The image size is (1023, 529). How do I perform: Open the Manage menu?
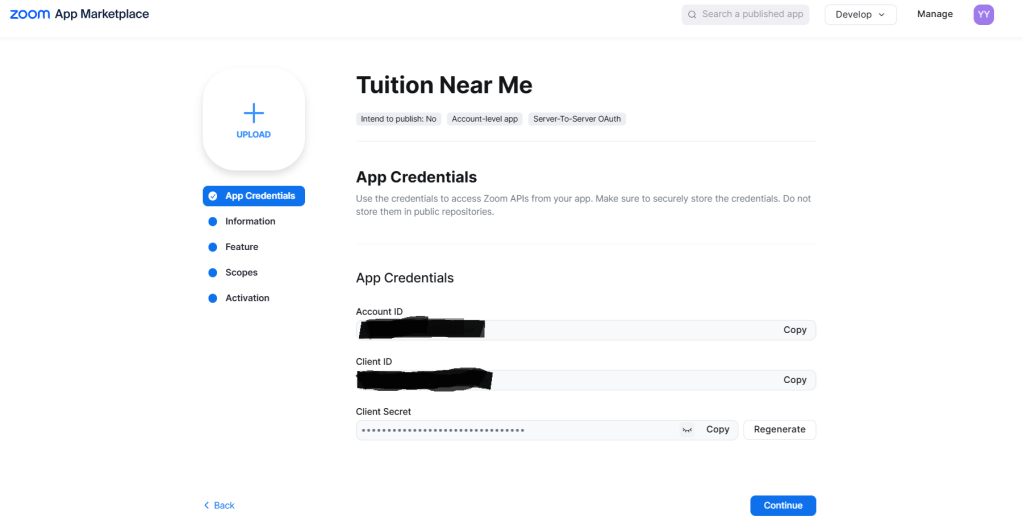pyautogui.click(x=935, y=15)
